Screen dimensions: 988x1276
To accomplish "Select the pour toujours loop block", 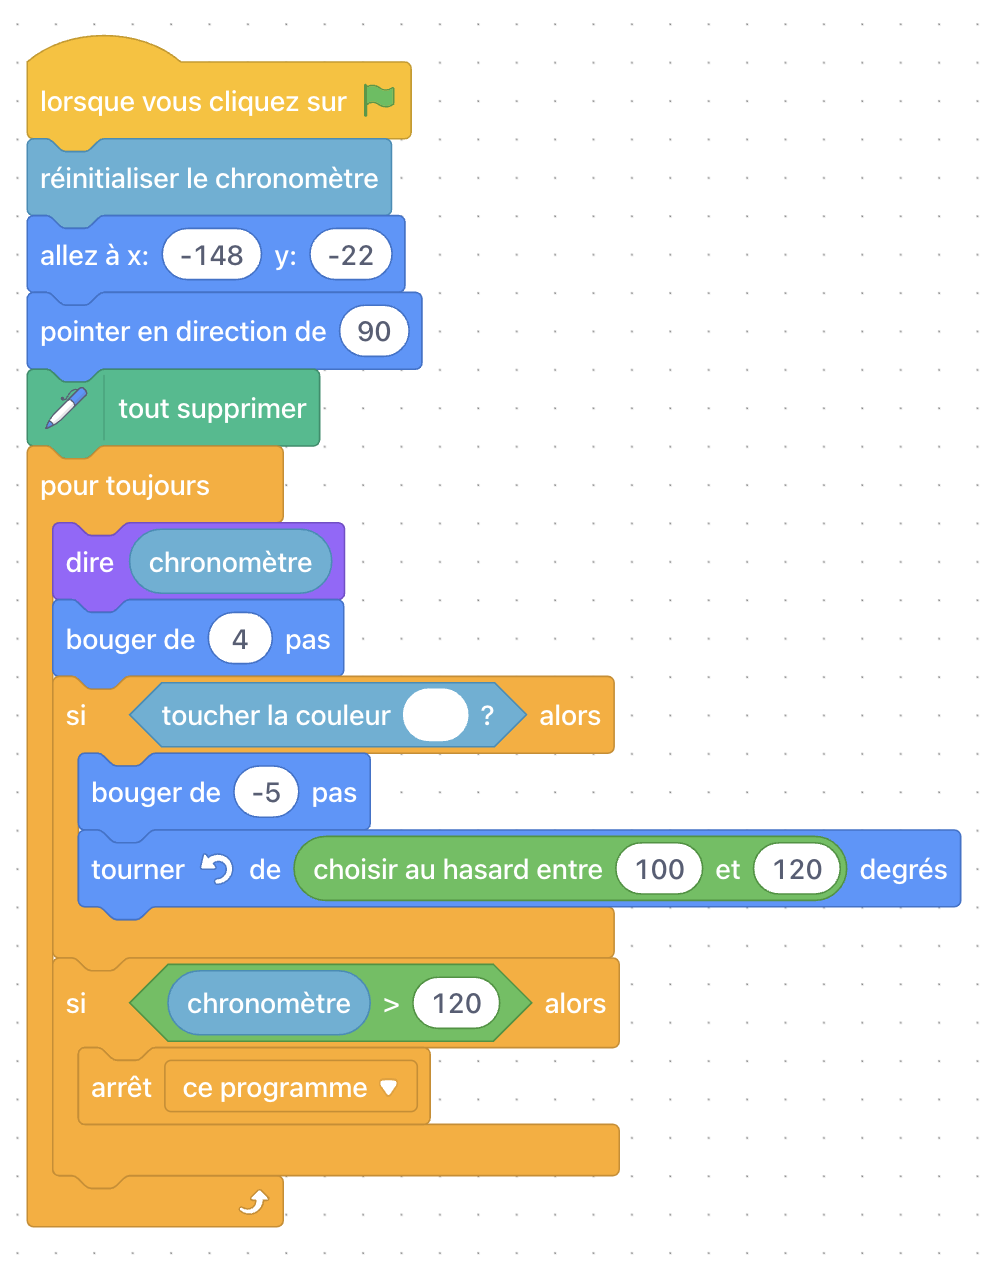I will 125,486.
